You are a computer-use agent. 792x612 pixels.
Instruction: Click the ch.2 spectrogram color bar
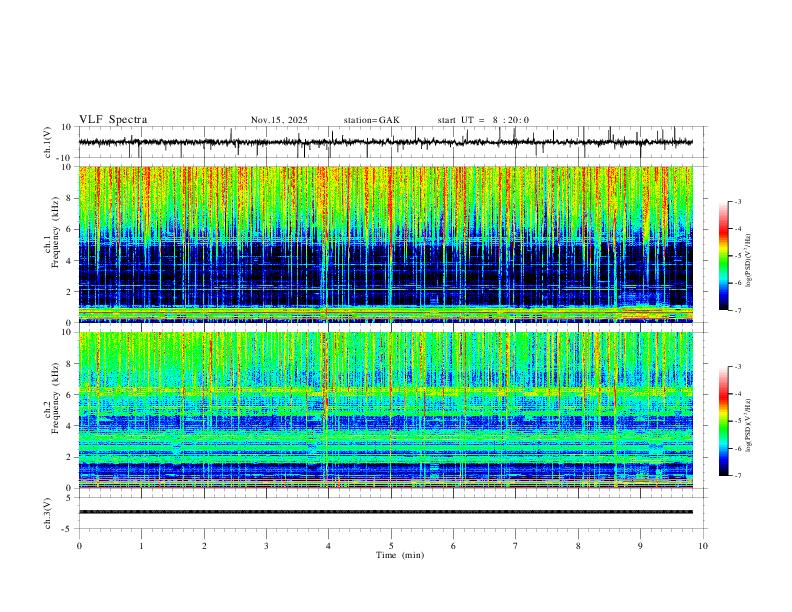click(x=723, y=421)
